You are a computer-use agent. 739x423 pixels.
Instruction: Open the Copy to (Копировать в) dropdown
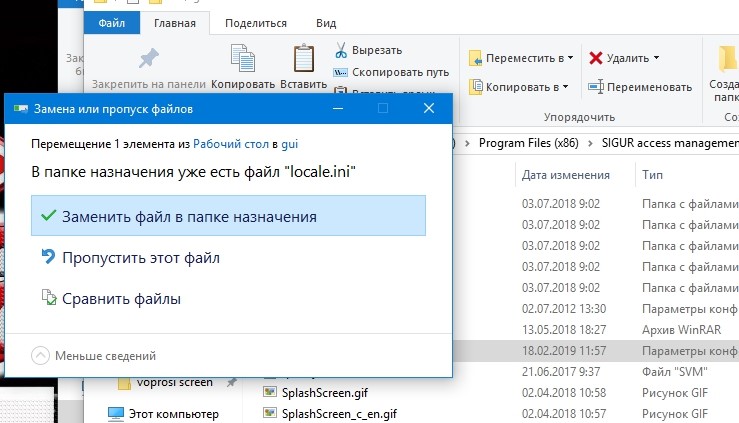520,86
